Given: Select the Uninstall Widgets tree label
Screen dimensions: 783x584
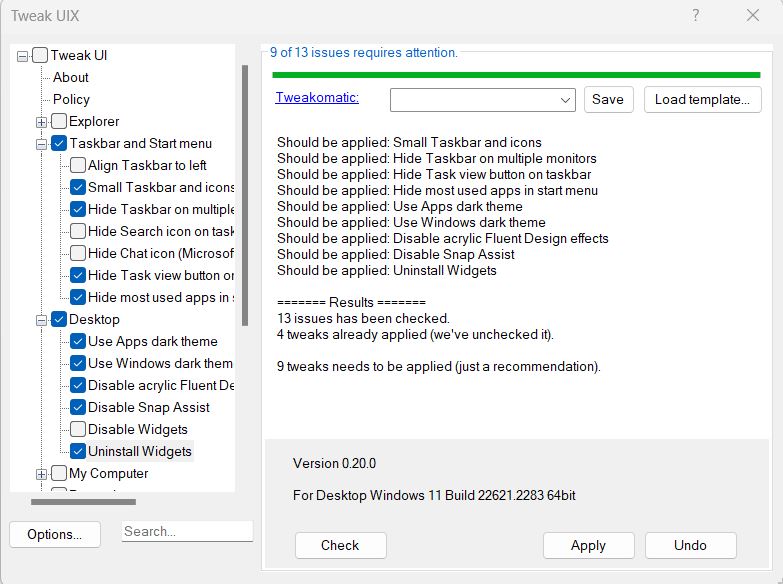Looking at the screenshot, I should 140,451.
